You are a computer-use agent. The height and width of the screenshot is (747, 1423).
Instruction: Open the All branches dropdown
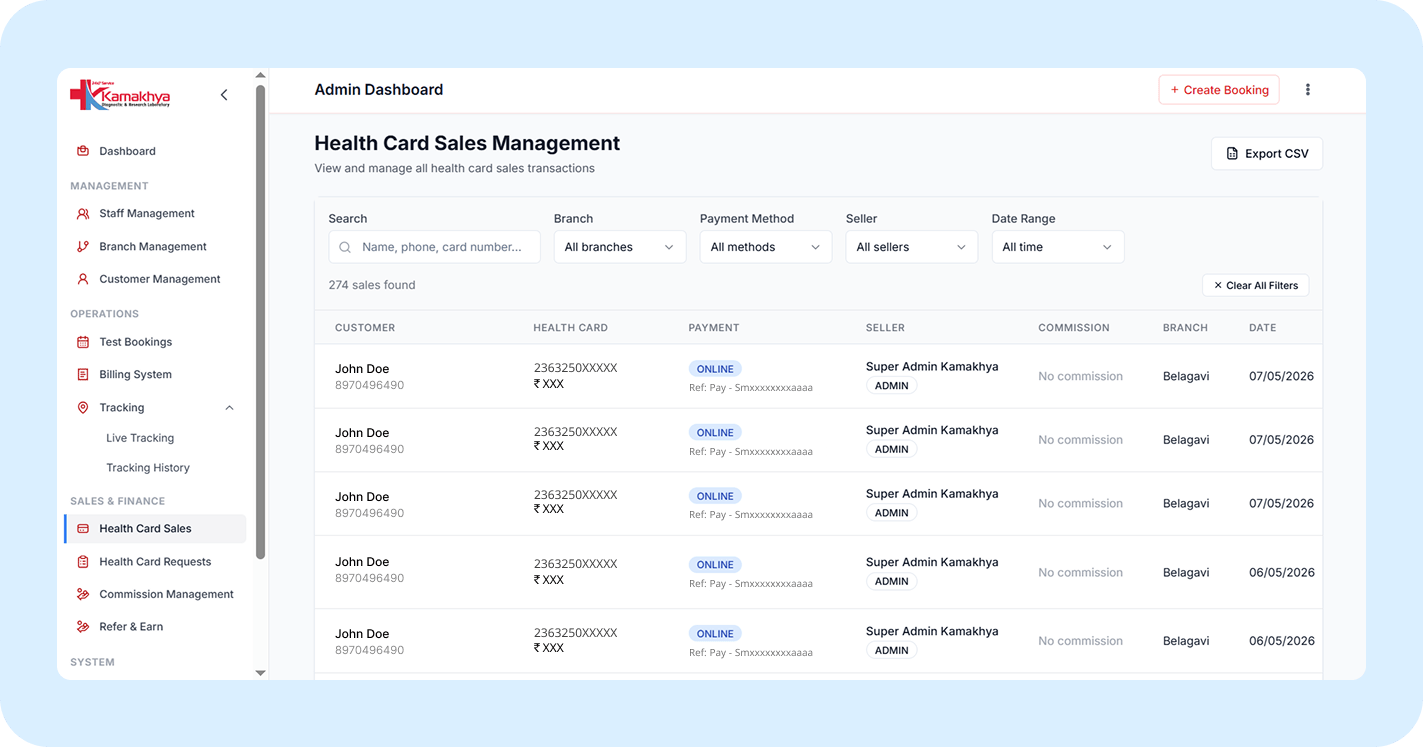[x=620, y=247]
